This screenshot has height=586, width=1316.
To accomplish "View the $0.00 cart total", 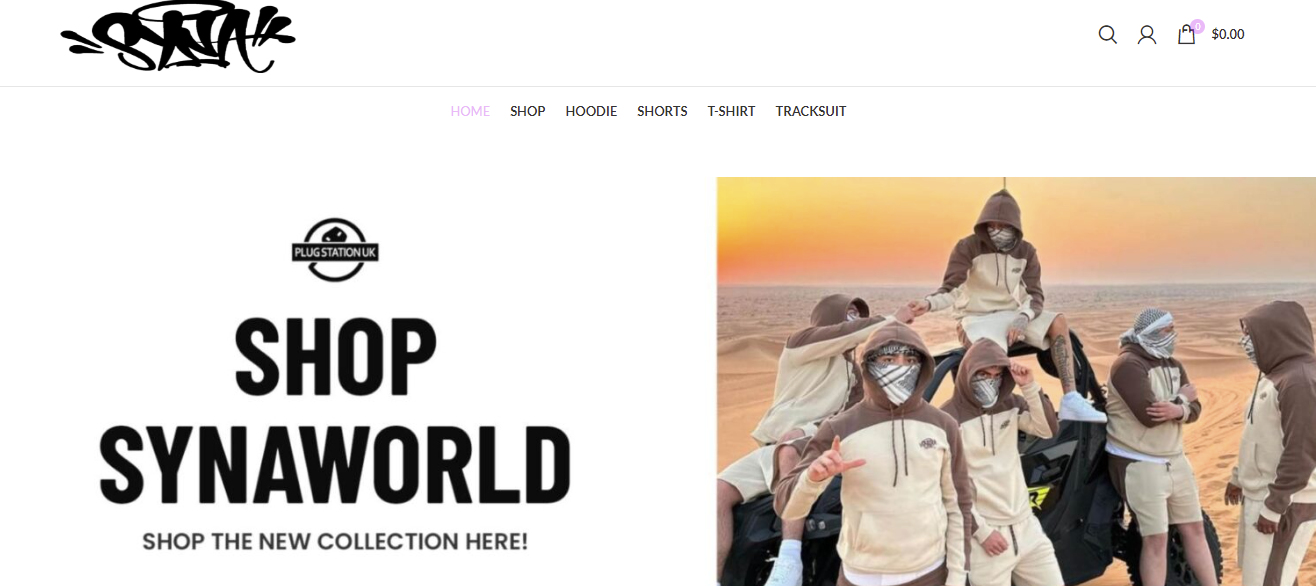I will coord(1228,34).
